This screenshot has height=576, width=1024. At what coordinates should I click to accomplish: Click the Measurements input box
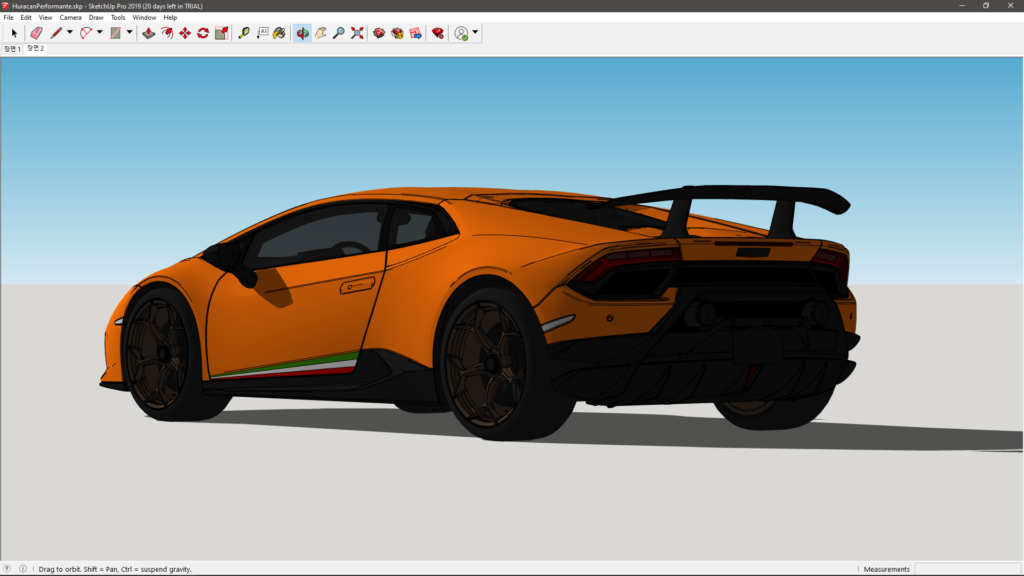[966, 569]
